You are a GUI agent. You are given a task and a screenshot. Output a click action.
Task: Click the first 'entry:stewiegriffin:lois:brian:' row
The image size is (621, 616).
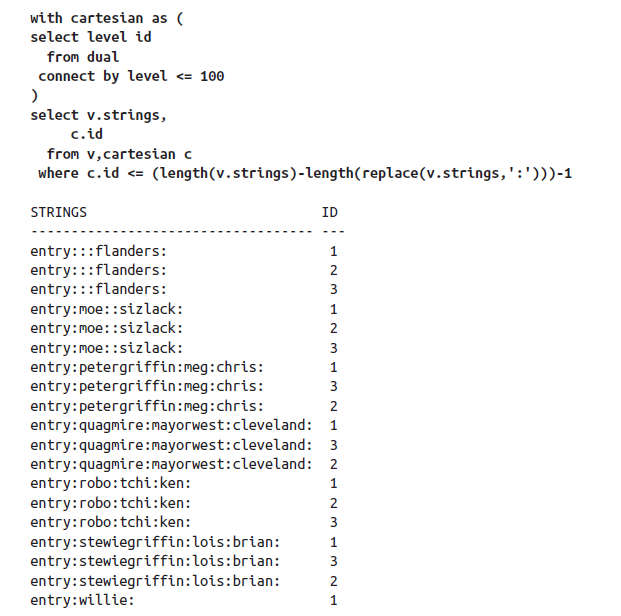click(155, 542)
